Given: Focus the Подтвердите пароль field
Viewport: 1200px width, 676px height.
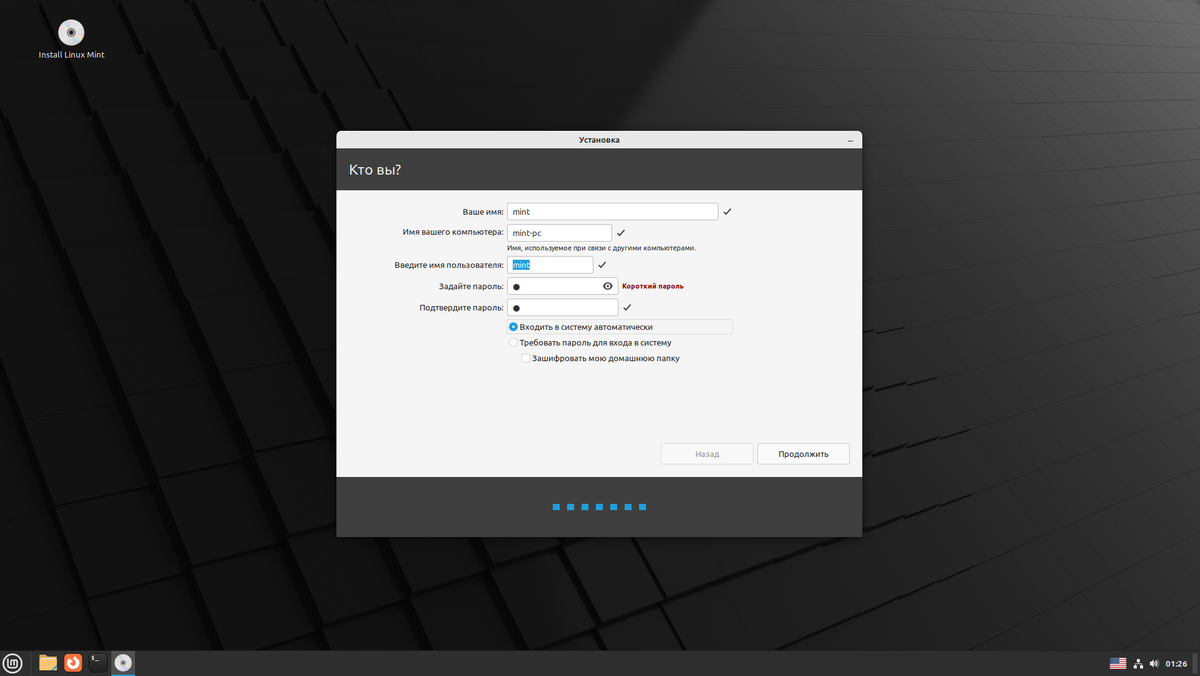Looking at the screenshot, I should [x=562, y=308].
